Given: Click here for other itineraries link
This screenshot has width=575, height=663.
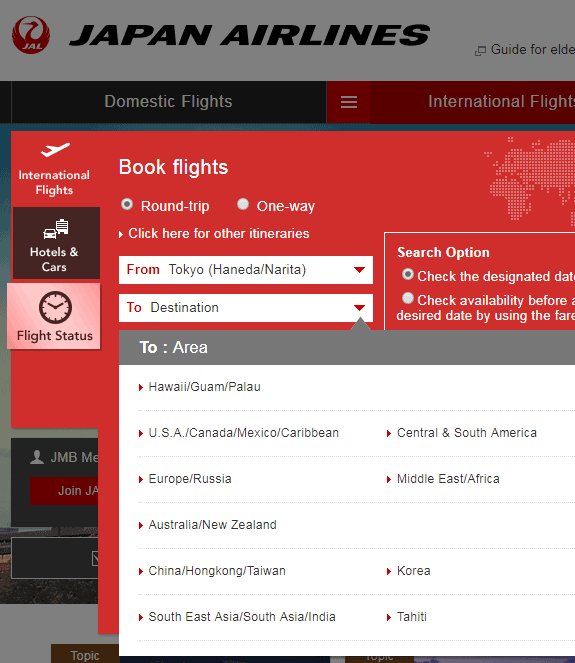Looking at the screenshot, I should click(x=214, y=234).
